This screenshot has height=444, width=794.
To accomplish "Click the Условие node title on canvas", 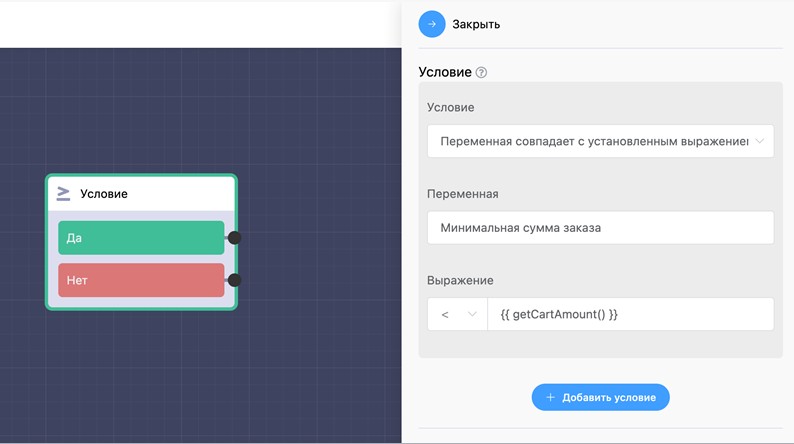I will pos(104,193).
